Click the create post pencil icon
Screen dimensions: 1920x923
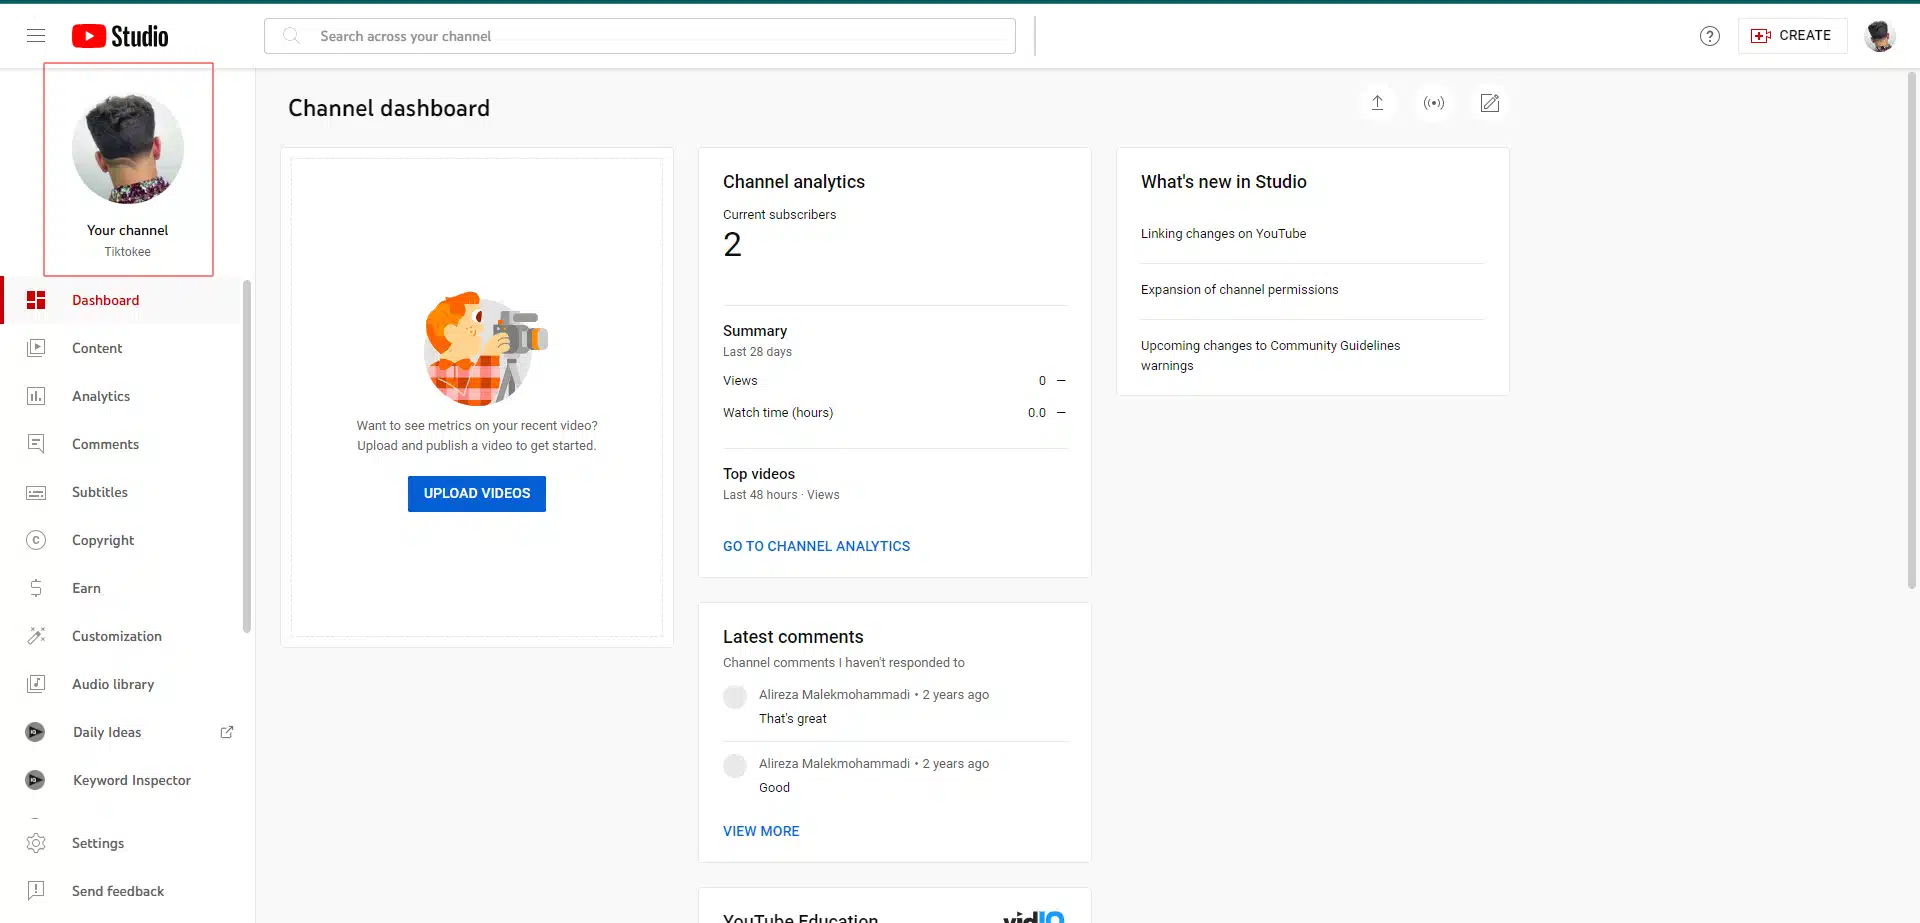click(1490, 103)
